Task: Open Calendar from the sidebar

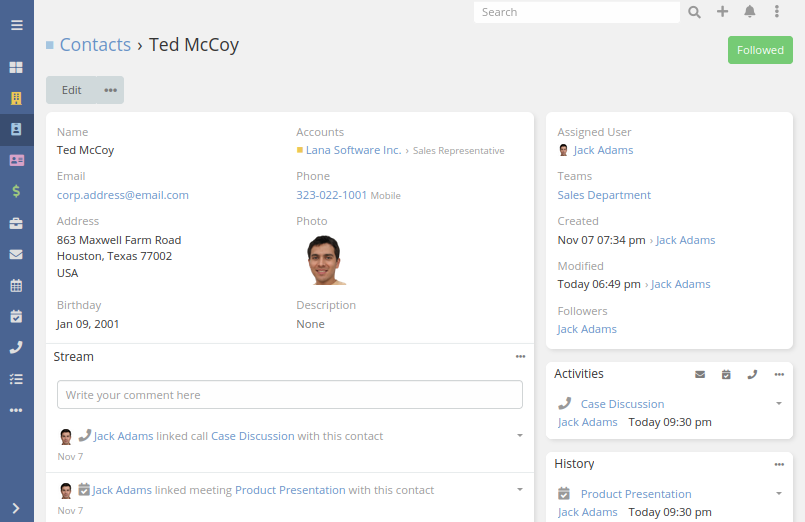Action: click(16, 286)
